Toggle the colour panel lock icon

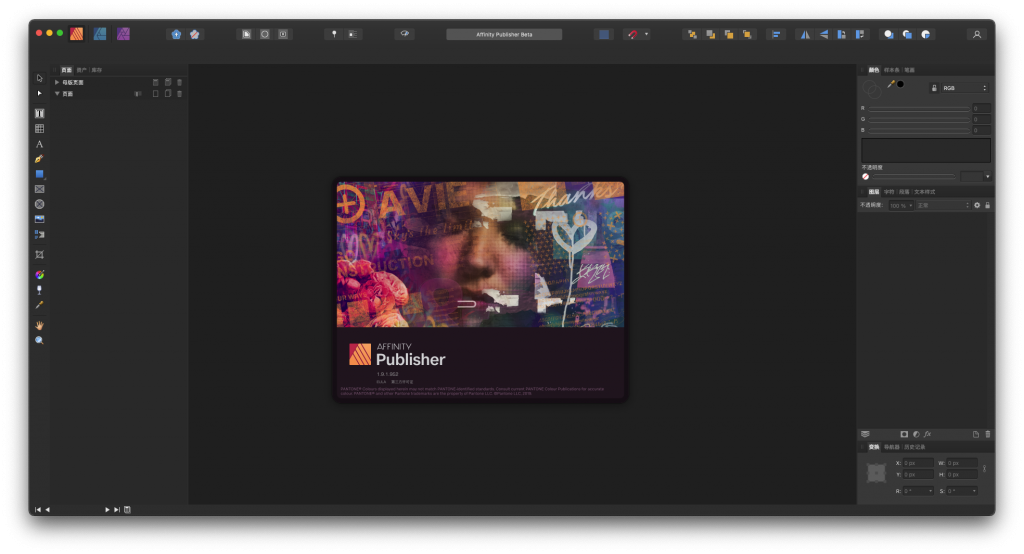click(x=934, y=88)
